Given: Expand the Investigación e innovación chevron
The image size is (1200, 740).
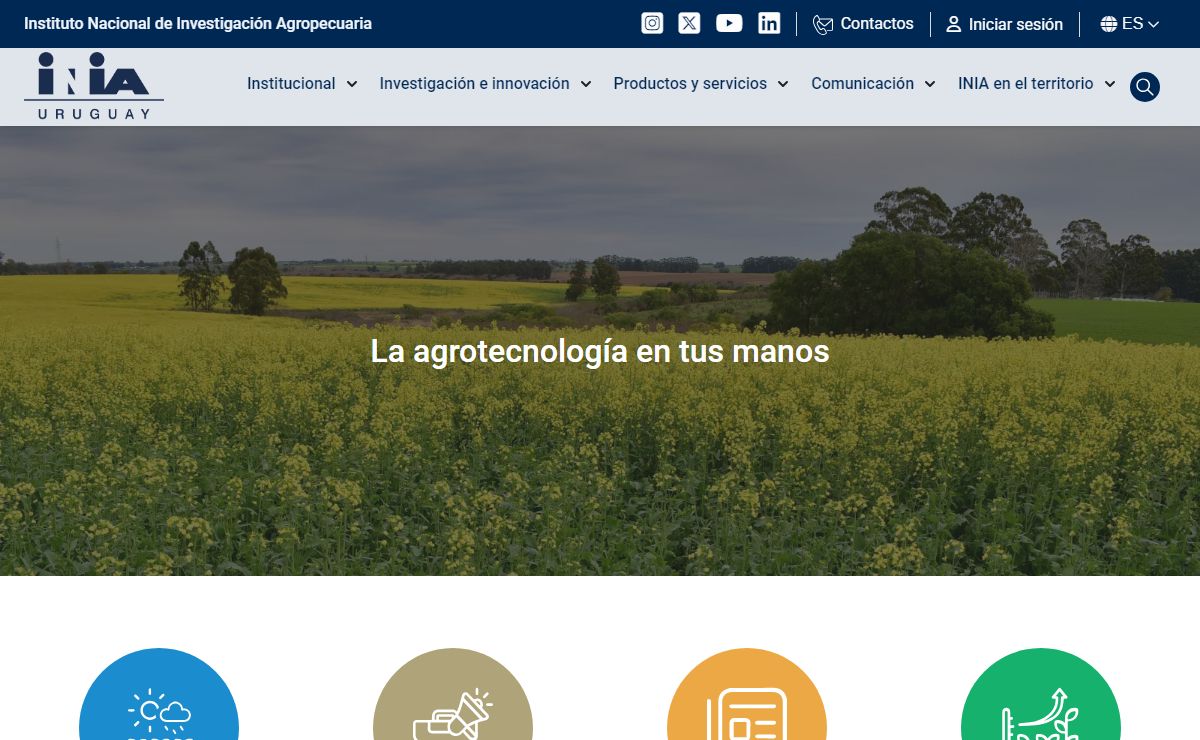Looking at the screenshot, I should 586,84.
